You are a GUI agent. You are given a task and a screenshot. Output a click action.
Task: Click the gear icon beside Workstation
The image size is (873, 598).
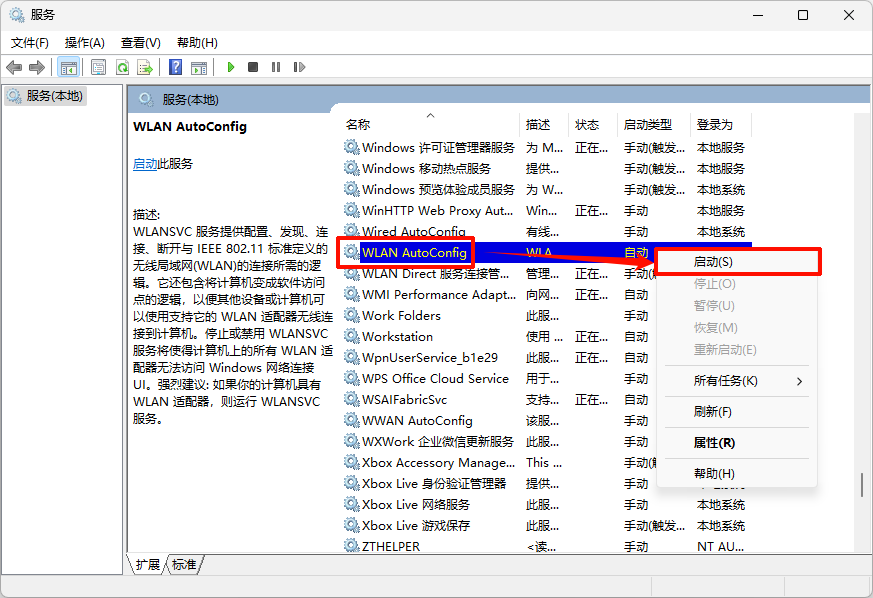pyautogui.click(x=351, y=336)
